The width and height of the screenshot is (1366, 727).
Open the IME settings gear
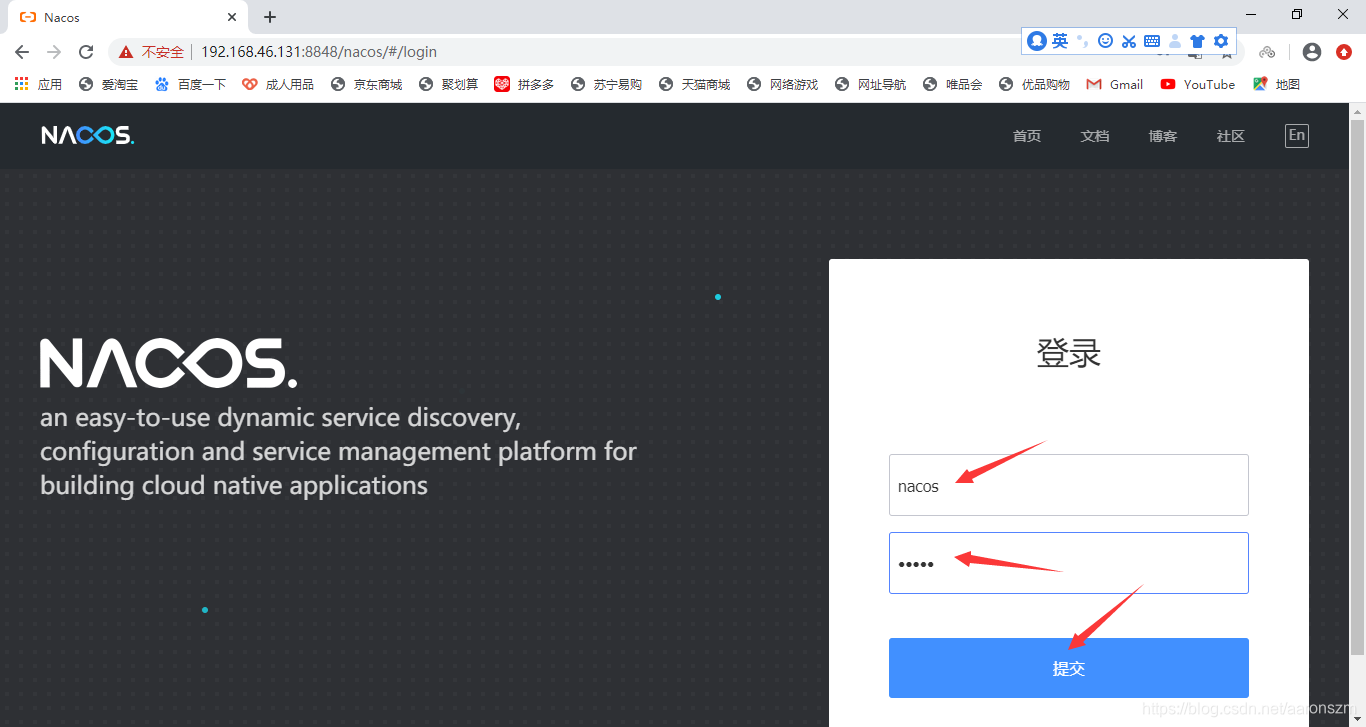pyautogui.click(x=1221, y=41)
